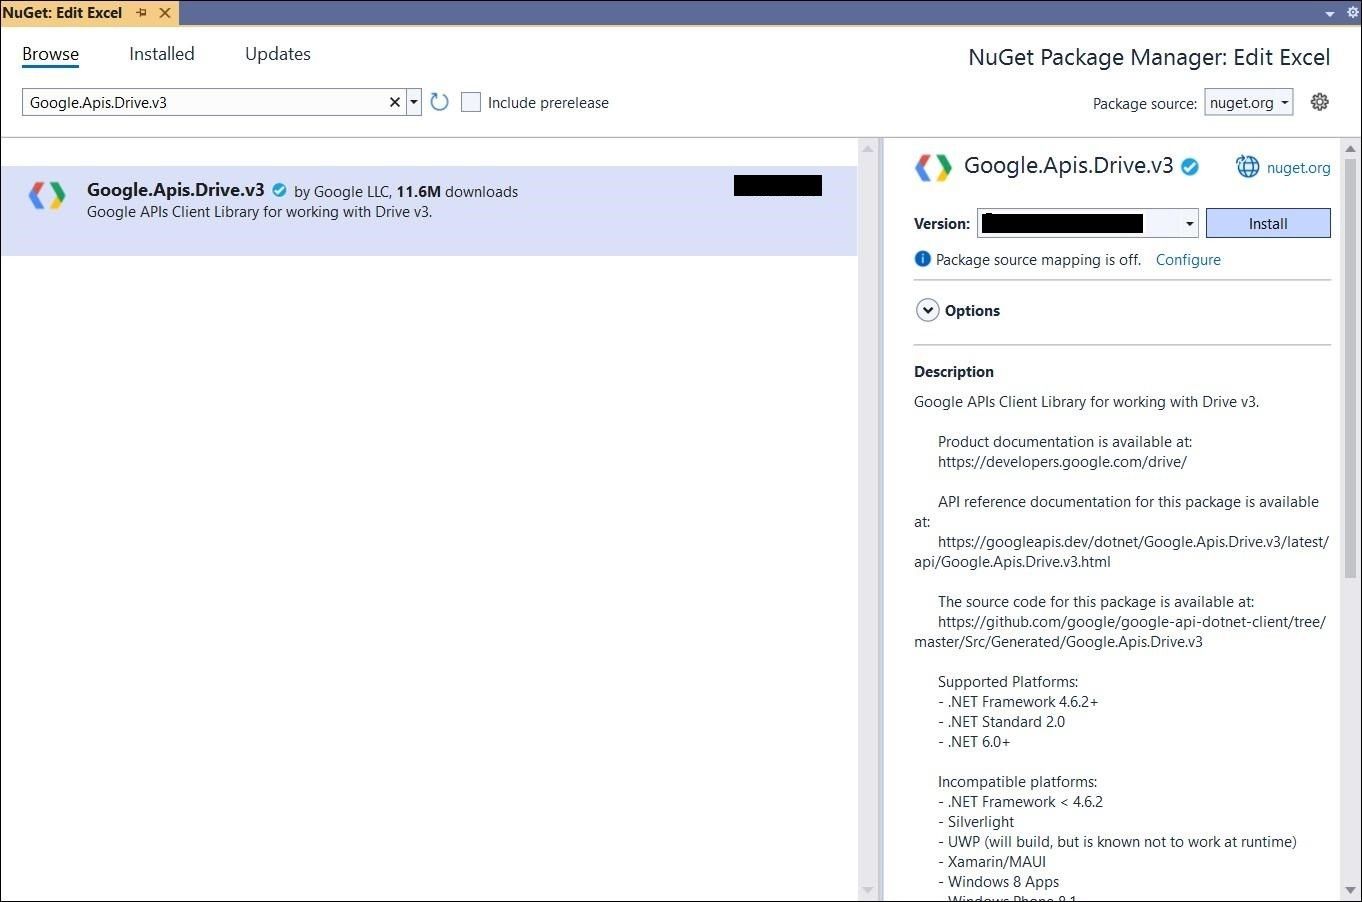This screenshot has height=902, width=1362.
Task: Click the refresh search results icon
Action: pyautogui.click(x=439, y=102)
